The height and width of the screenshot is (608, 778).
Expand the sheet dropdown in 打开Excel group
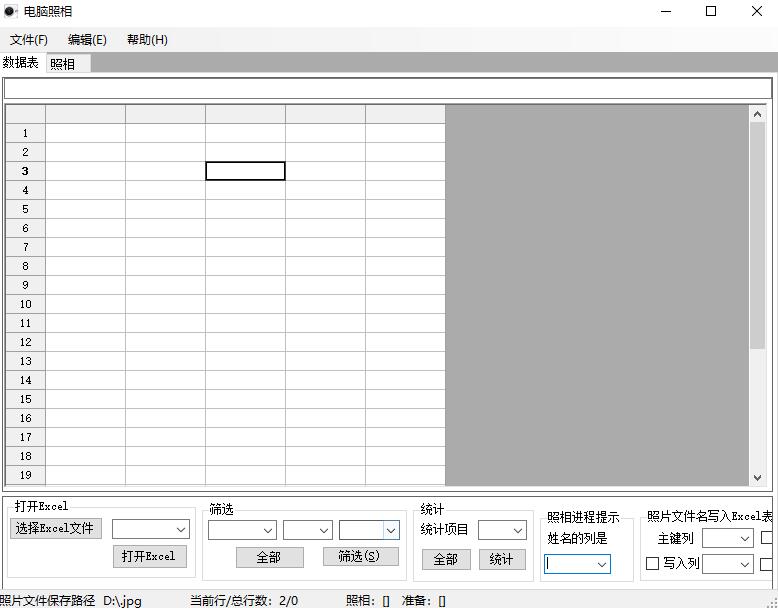(x=181, y=530)
